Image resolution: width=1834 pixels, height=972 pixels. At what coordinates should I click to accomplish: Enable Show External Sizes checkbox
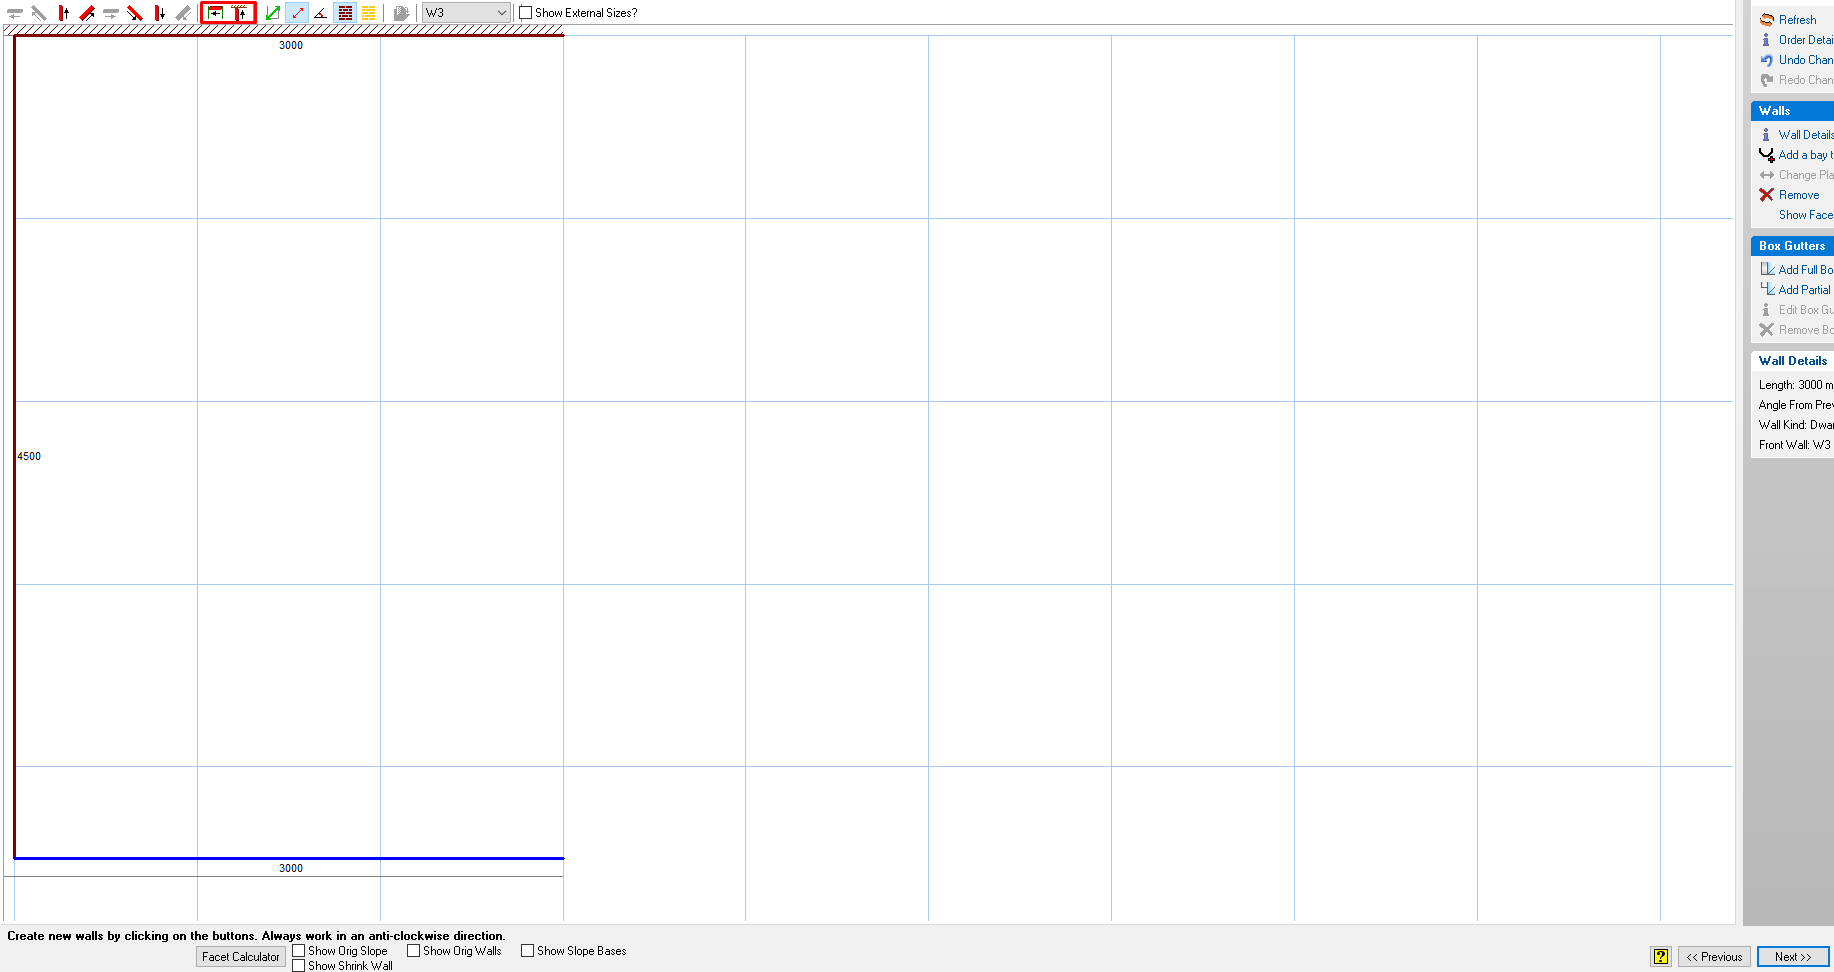tap(525, 13)
